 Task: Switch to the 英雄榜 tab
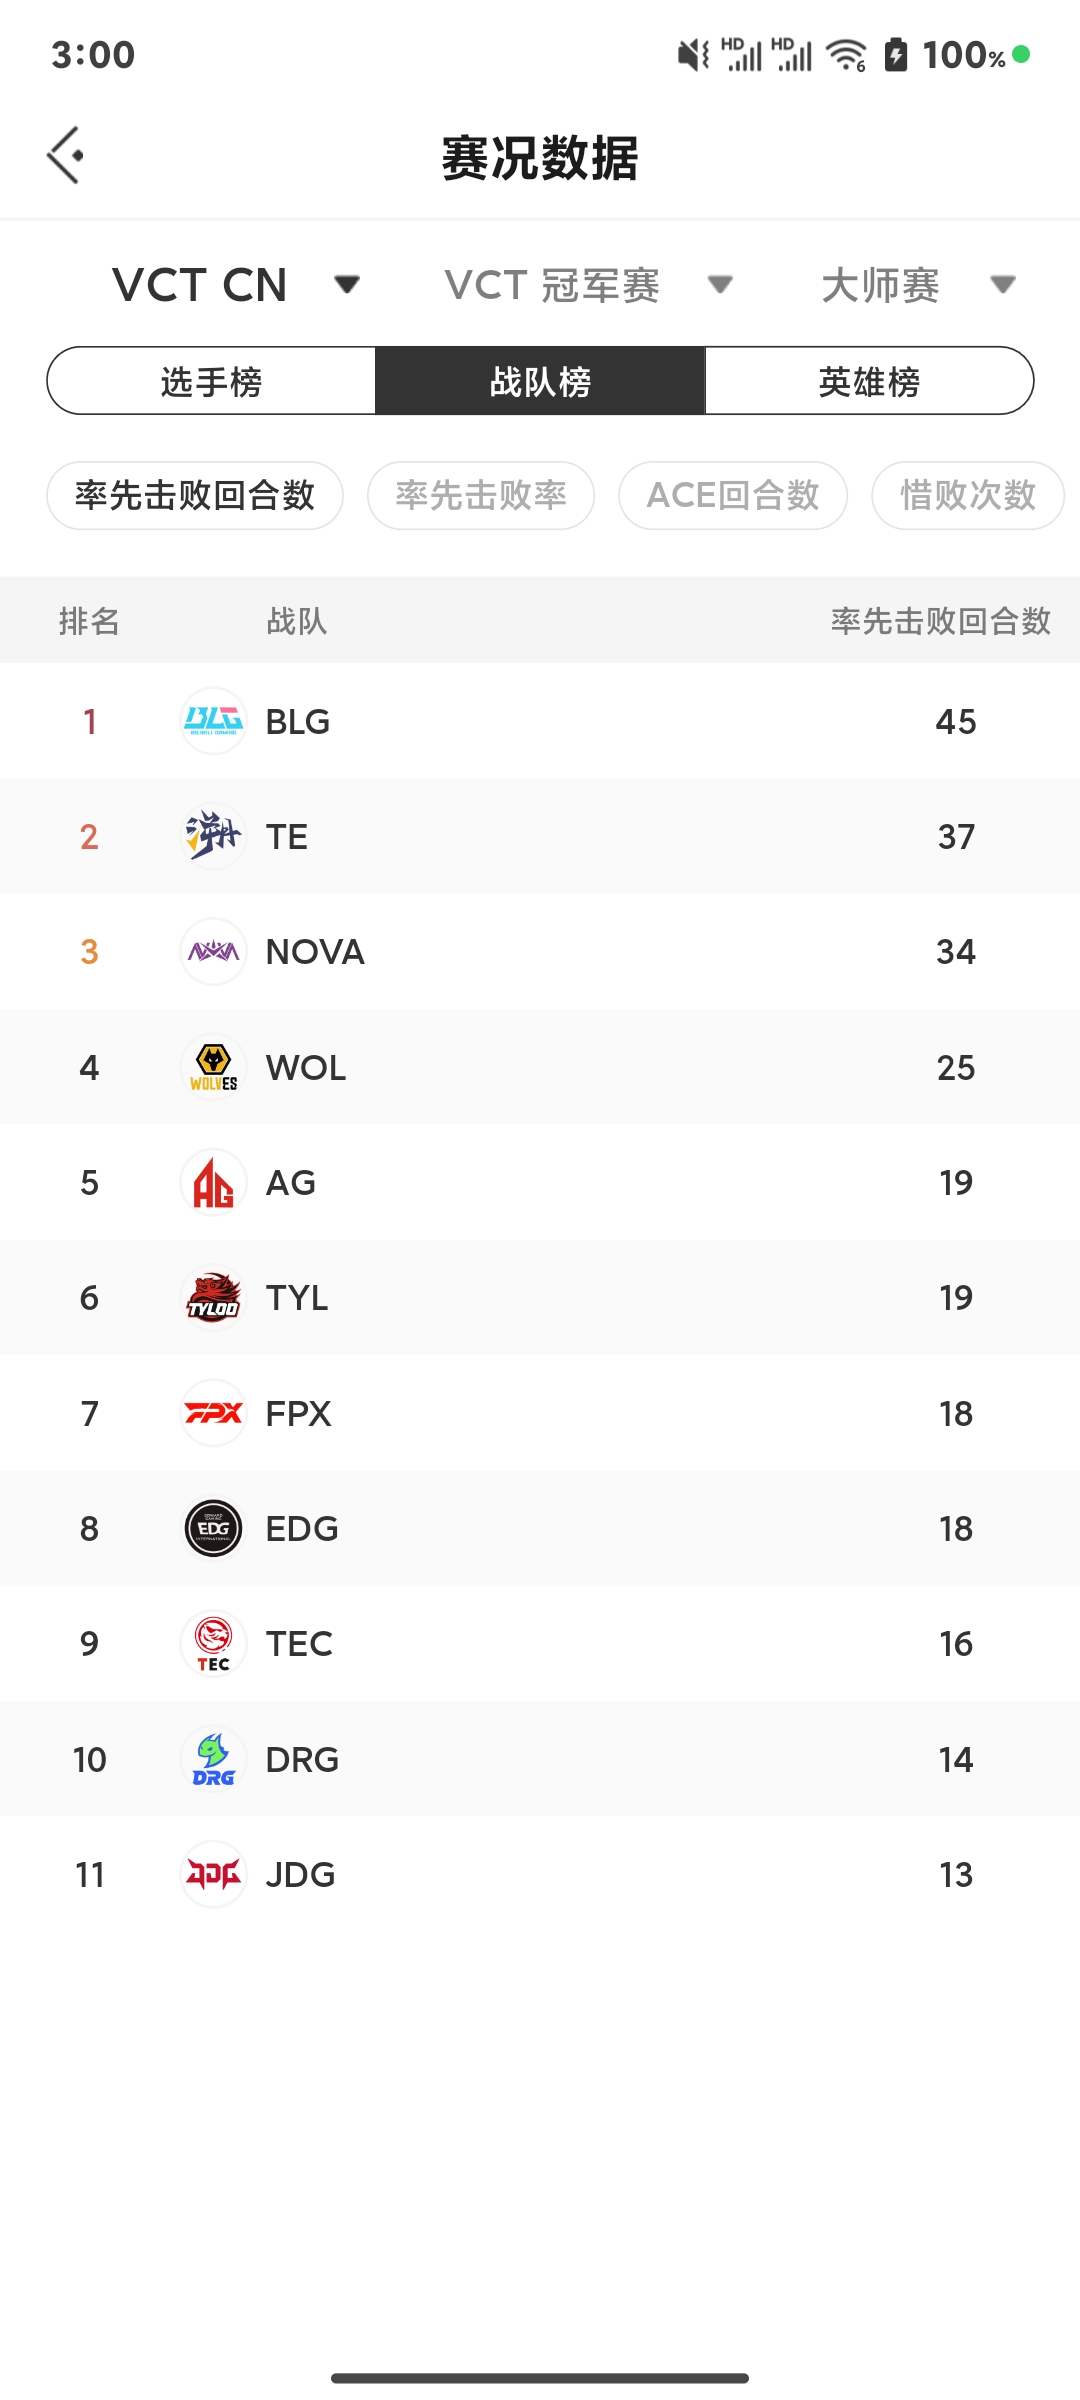click(869, 381)
